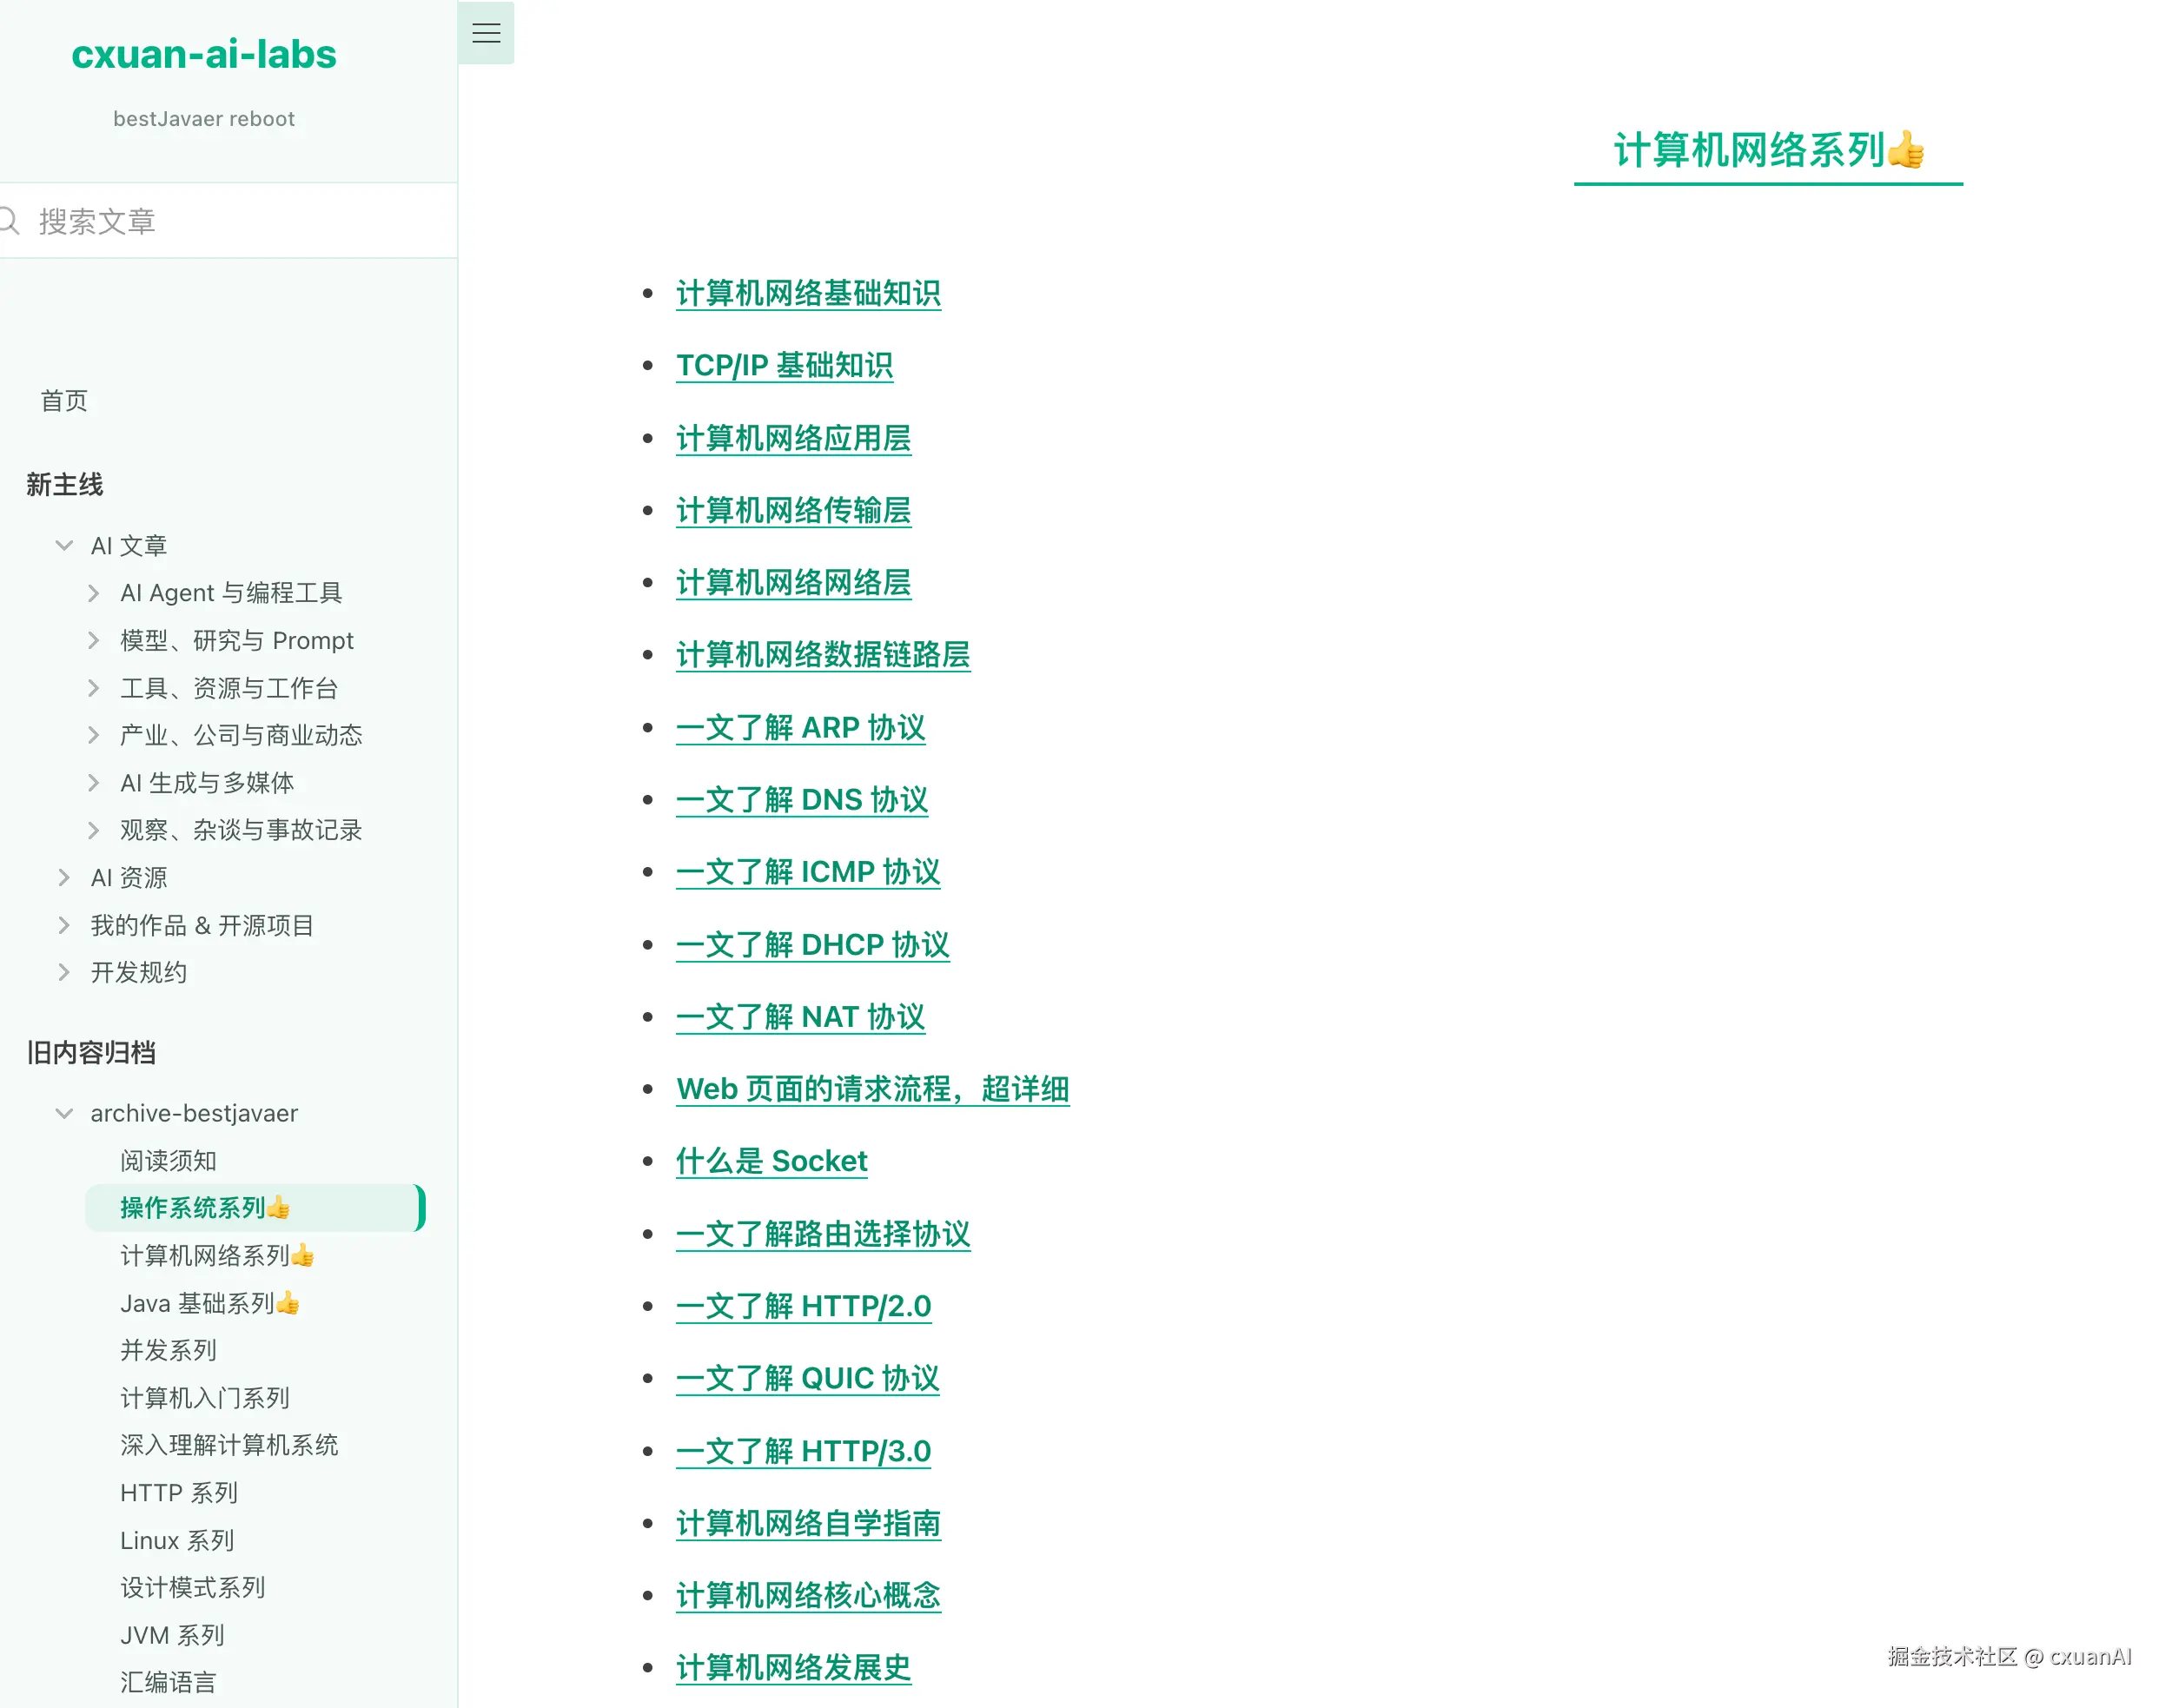Select 汇编语言 sidebar item
Viewport: 2172px width, 1708px height.
point(168,1683)
